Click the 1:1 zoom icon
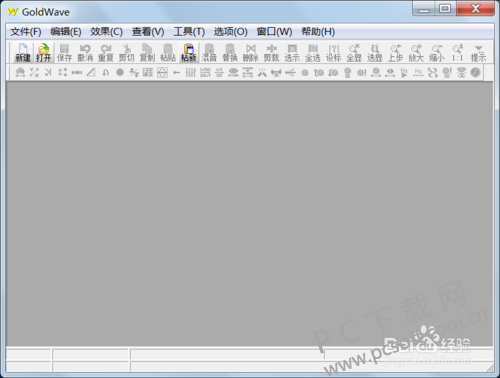The height and width of the screenshot is (378, 500). click(x=457, y=53)
